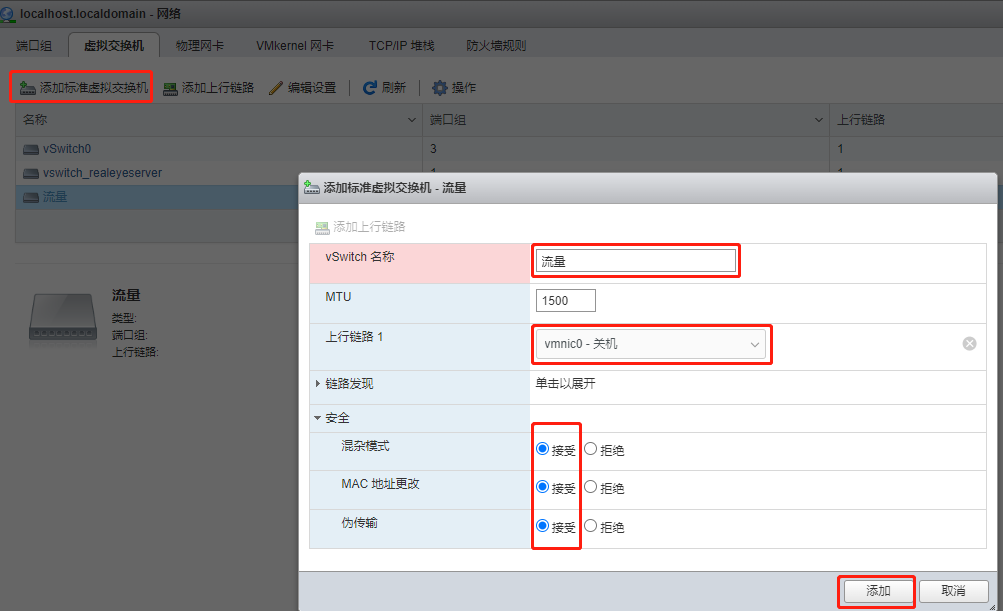This screenshot has width=1003, height=611.
Task: Click the 流量 row switch icon
Action: pos(31,197)
